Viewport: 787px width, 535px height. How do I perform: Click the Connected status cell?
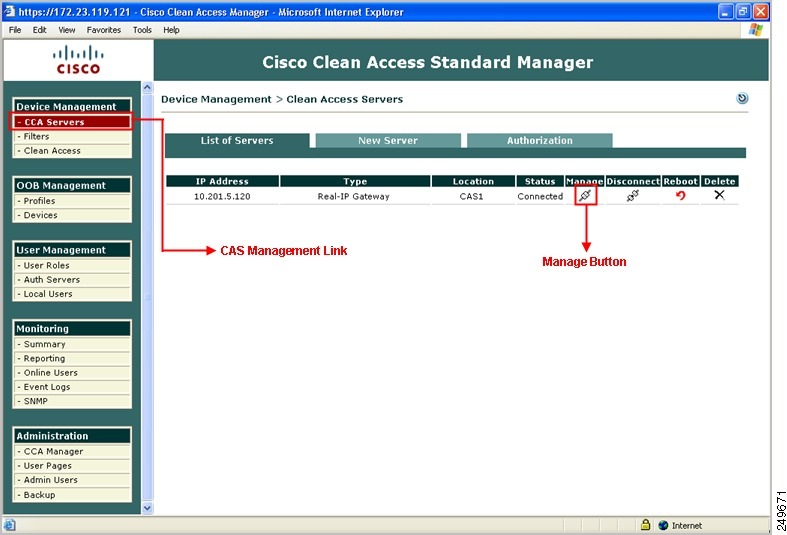(x=540, y=196)
